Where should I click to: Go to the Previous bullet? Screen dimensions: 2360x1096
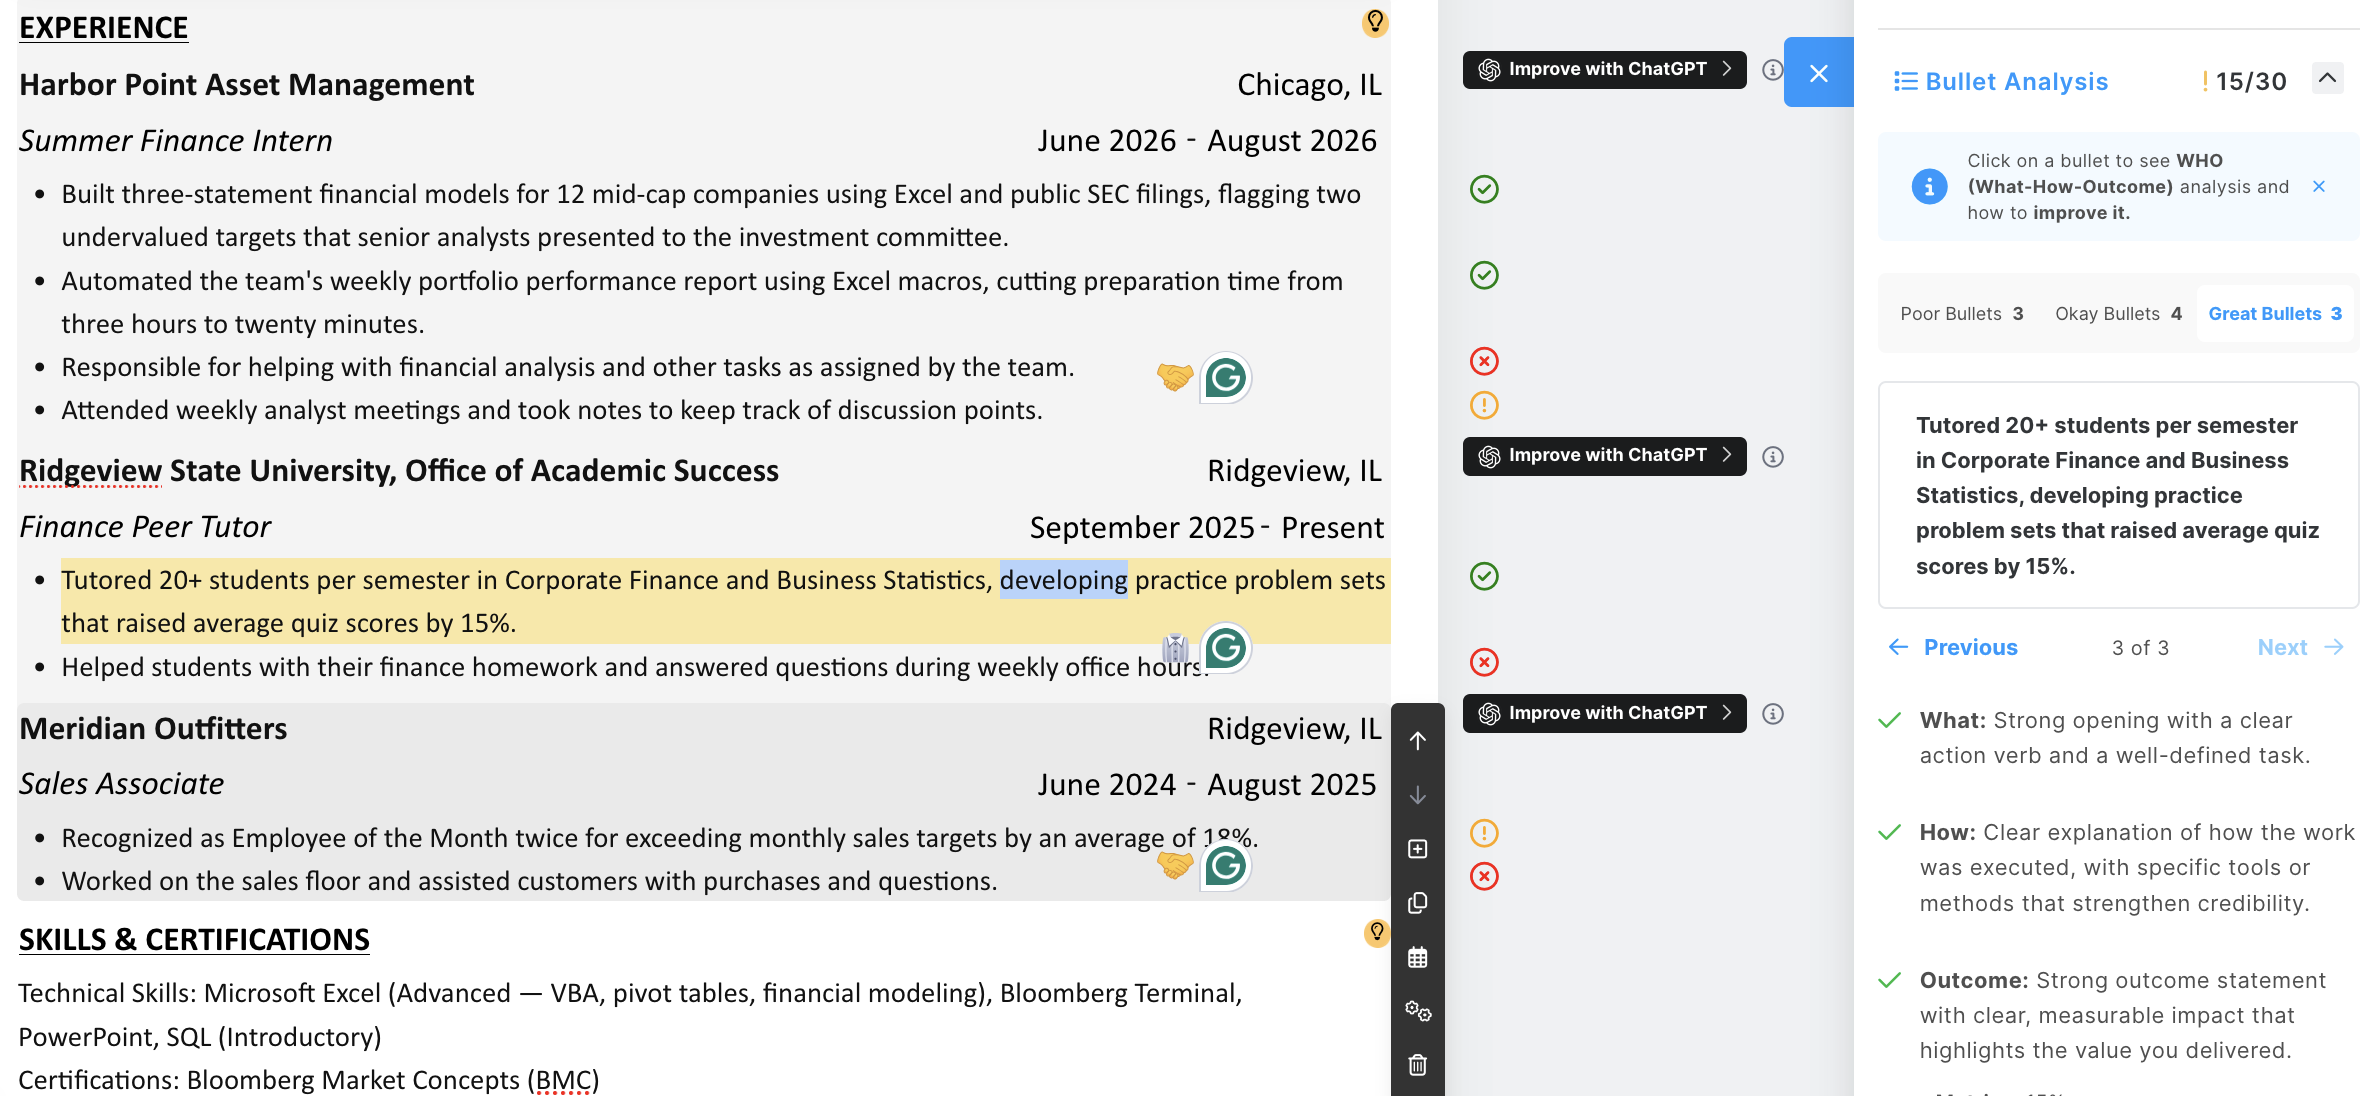tap(1953, 648)
